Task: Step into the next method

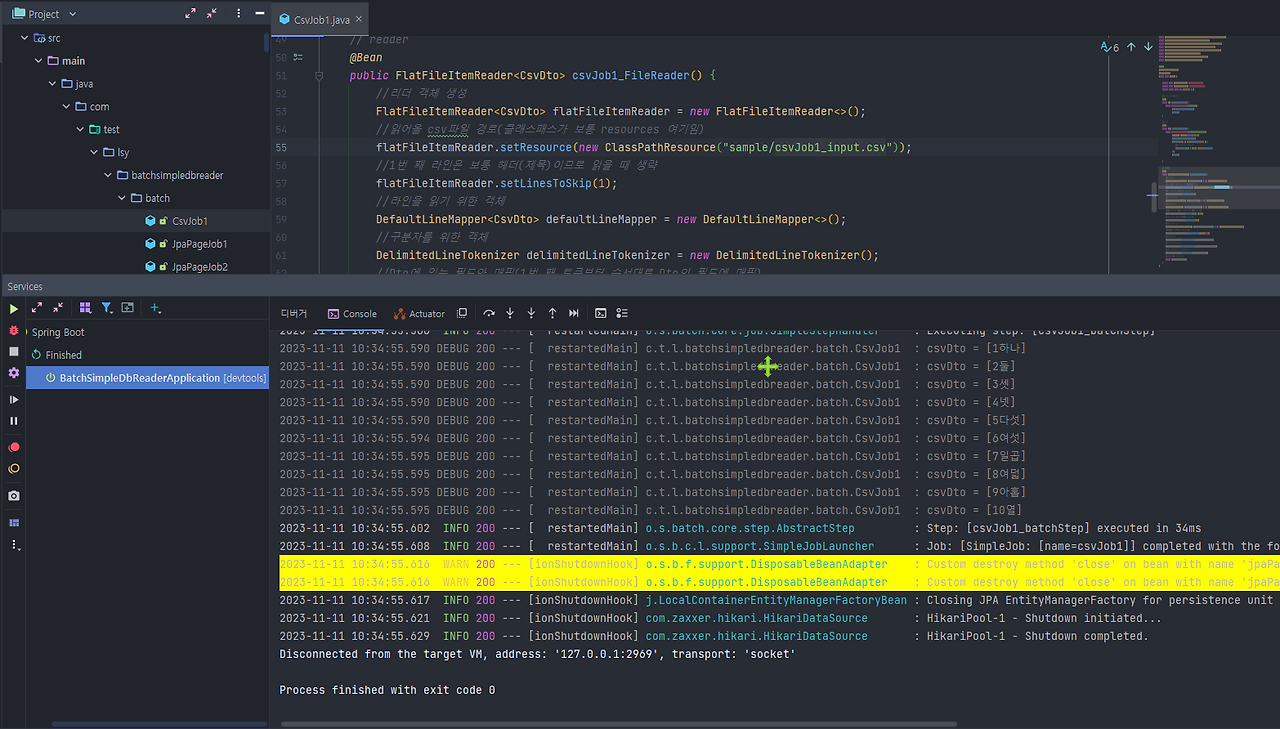Action: (x=510, y=313)
